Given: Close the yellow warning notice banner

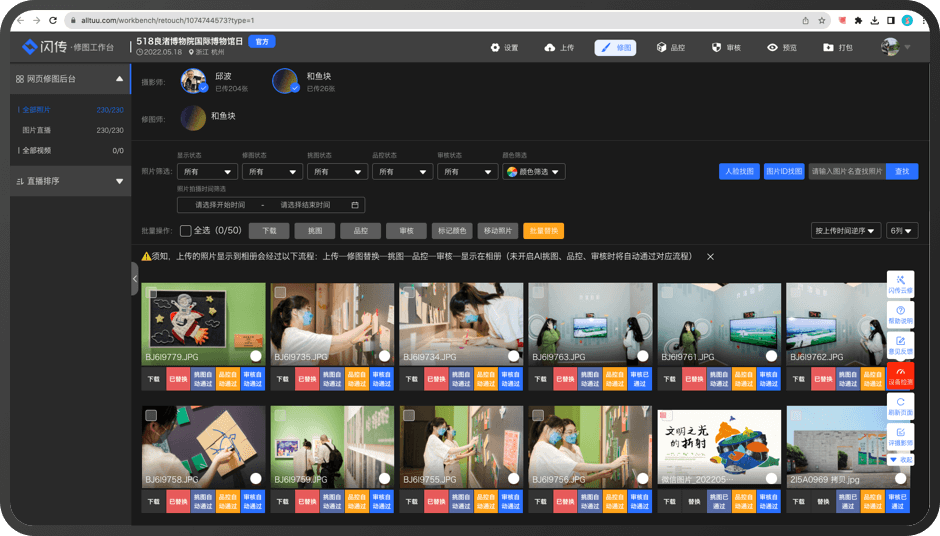Looking at the screenshot, I should click(x=710, y=257).
